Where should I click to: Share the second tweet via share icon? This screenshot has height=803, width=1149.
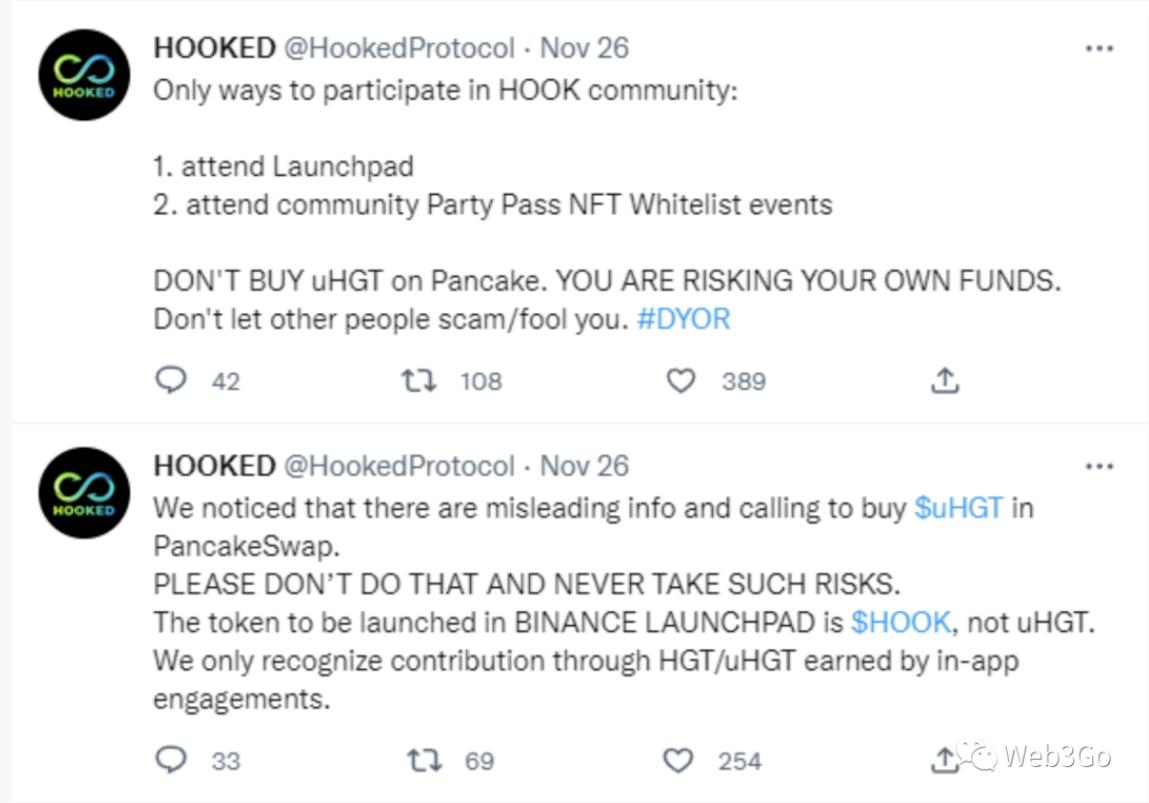click(x=942, y=760)
